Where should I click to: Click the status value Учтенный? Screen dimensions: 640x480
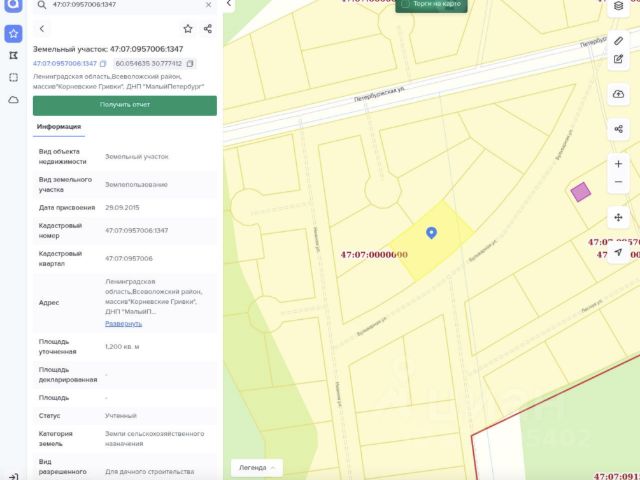pyautogui.click(x=121, y=416)
